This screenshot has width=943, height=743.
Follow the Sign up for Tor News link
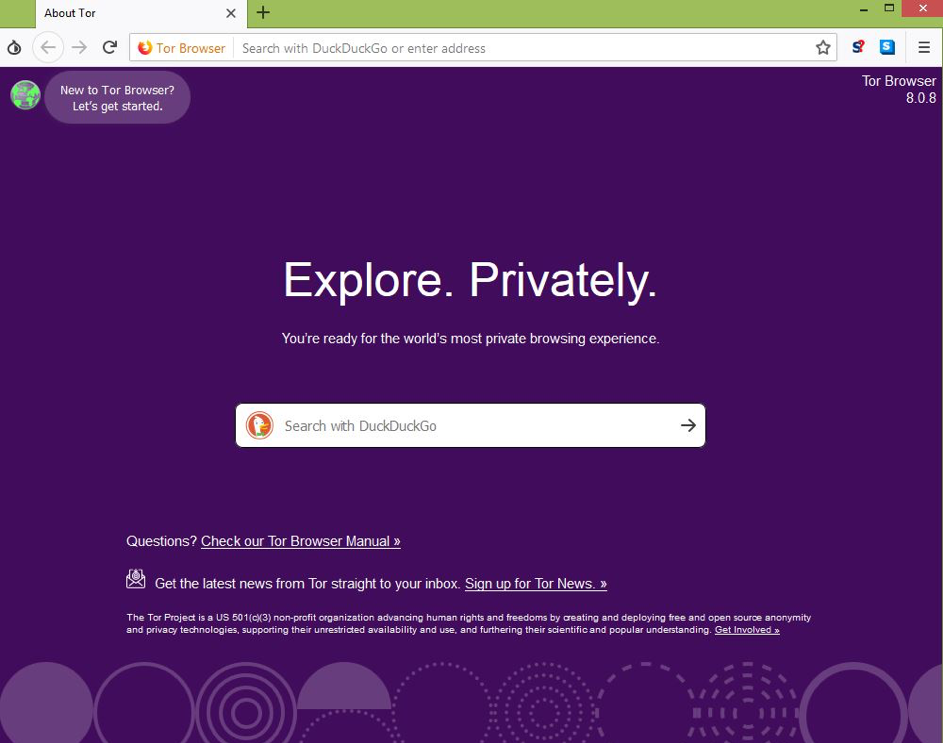tap(536, 583)
